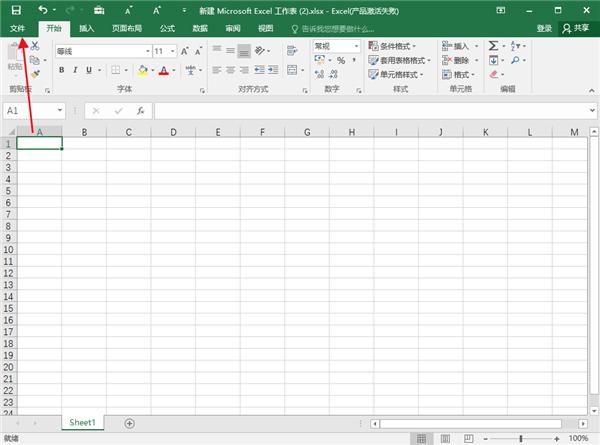Click the Insert Function fx icon

tap(140, 110)
